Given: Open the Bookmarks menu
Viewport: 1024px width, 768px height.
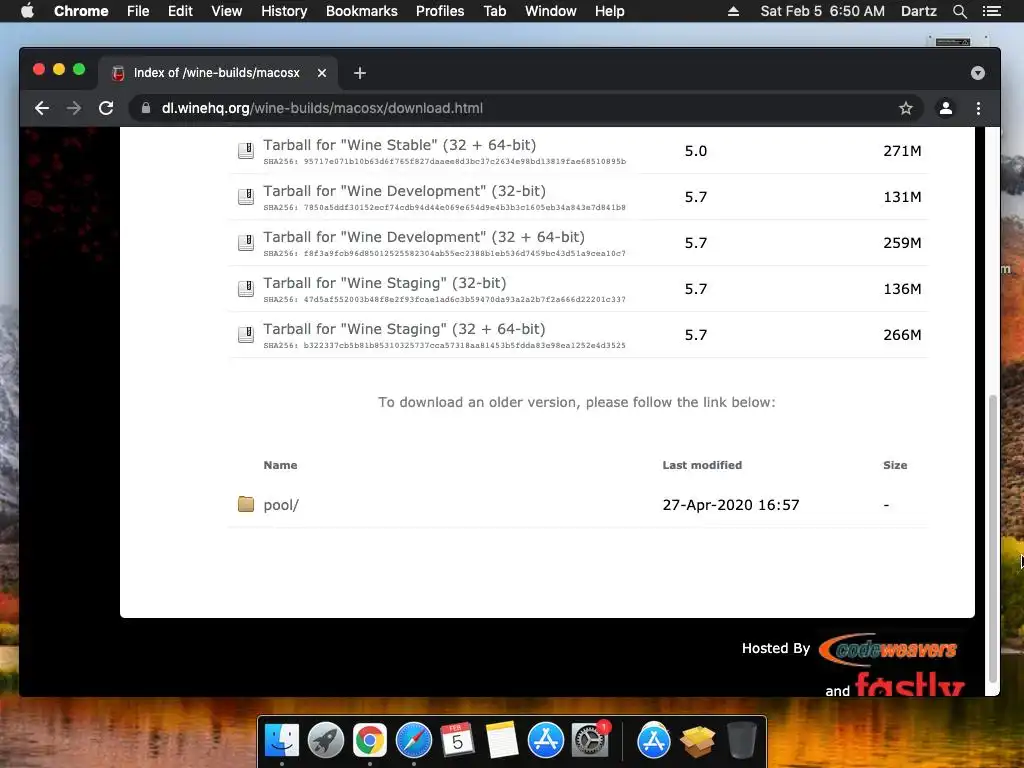Looking at the screenshot, I should pos(362,11).
